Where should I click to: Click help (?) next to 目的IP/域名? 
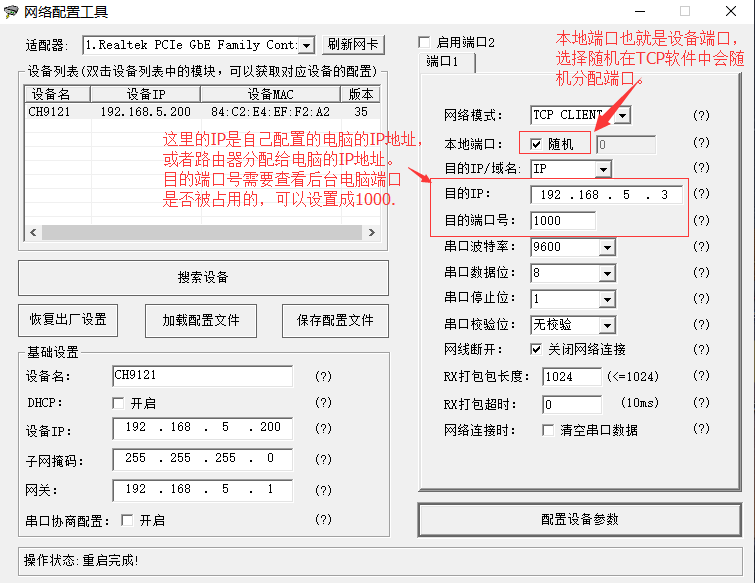(701, 168)
